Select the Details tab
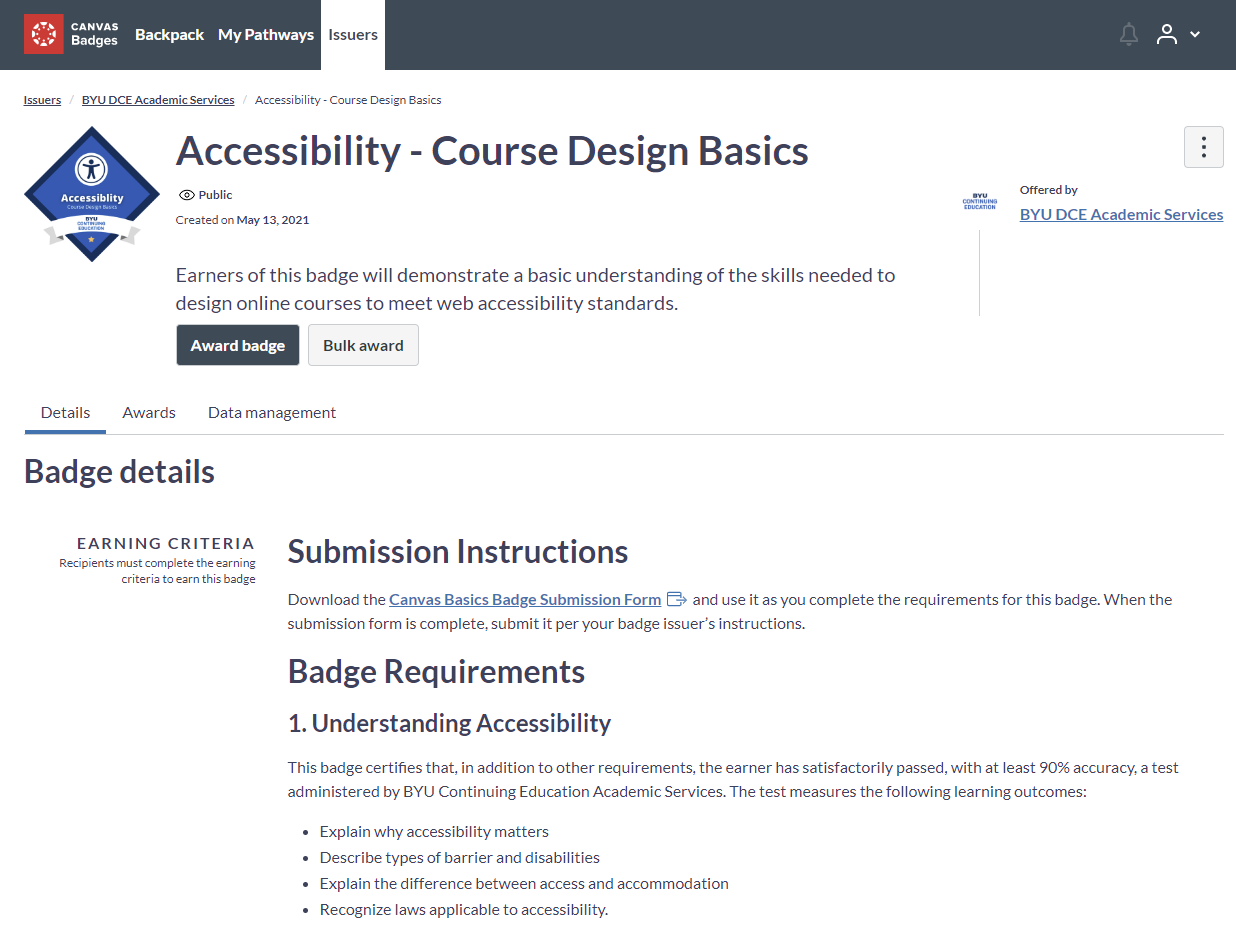 coord(65,412)
